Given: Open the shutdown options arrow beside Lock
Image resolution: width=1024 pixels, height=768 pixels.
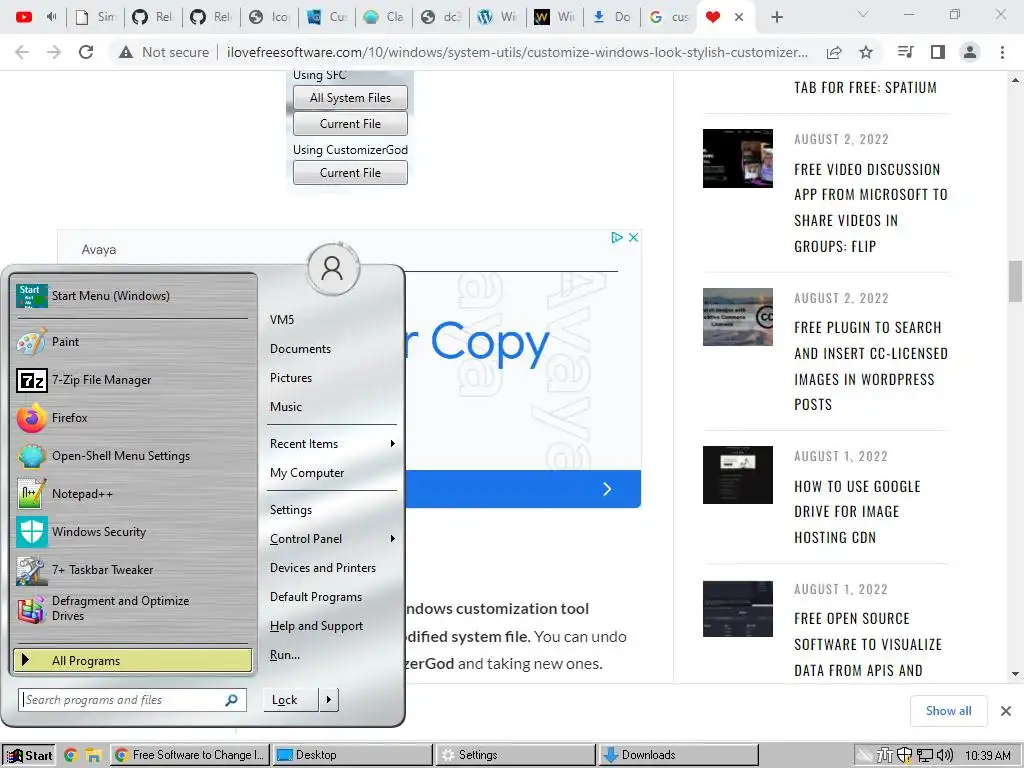Looking at the screenshot, I should (328, 700).
